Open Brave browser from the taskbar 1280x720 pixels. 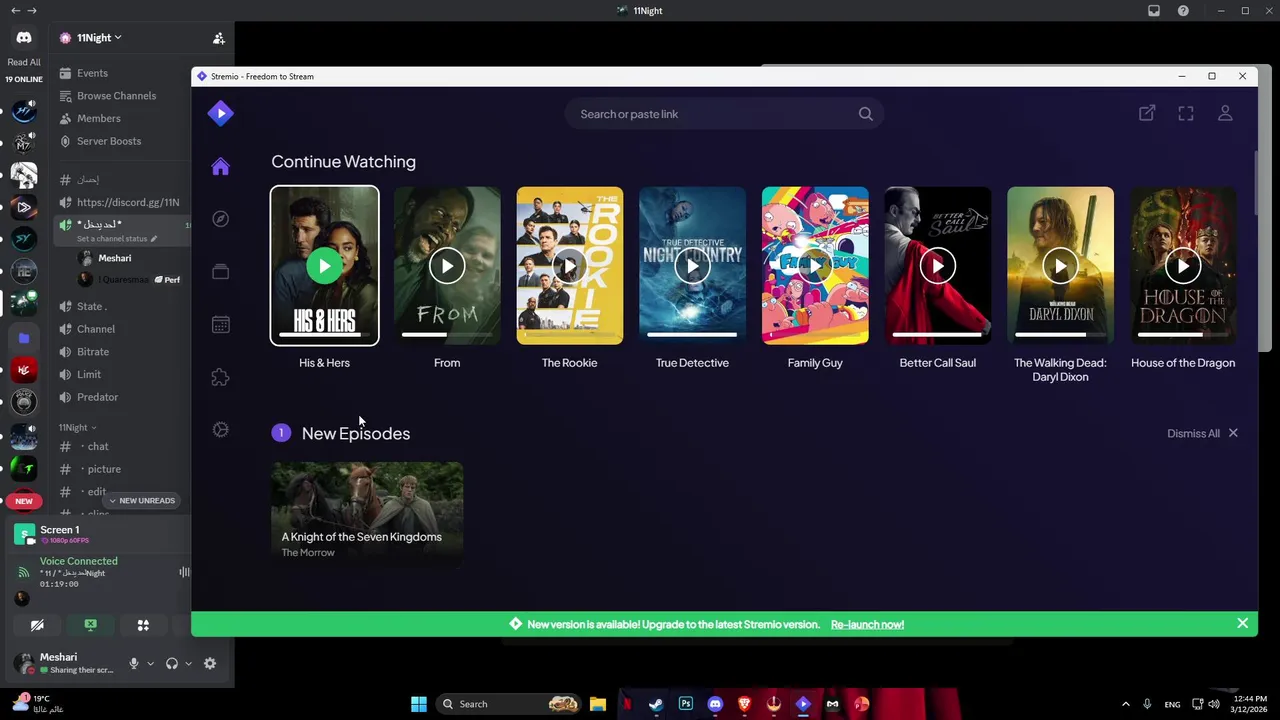coord(744,704)
